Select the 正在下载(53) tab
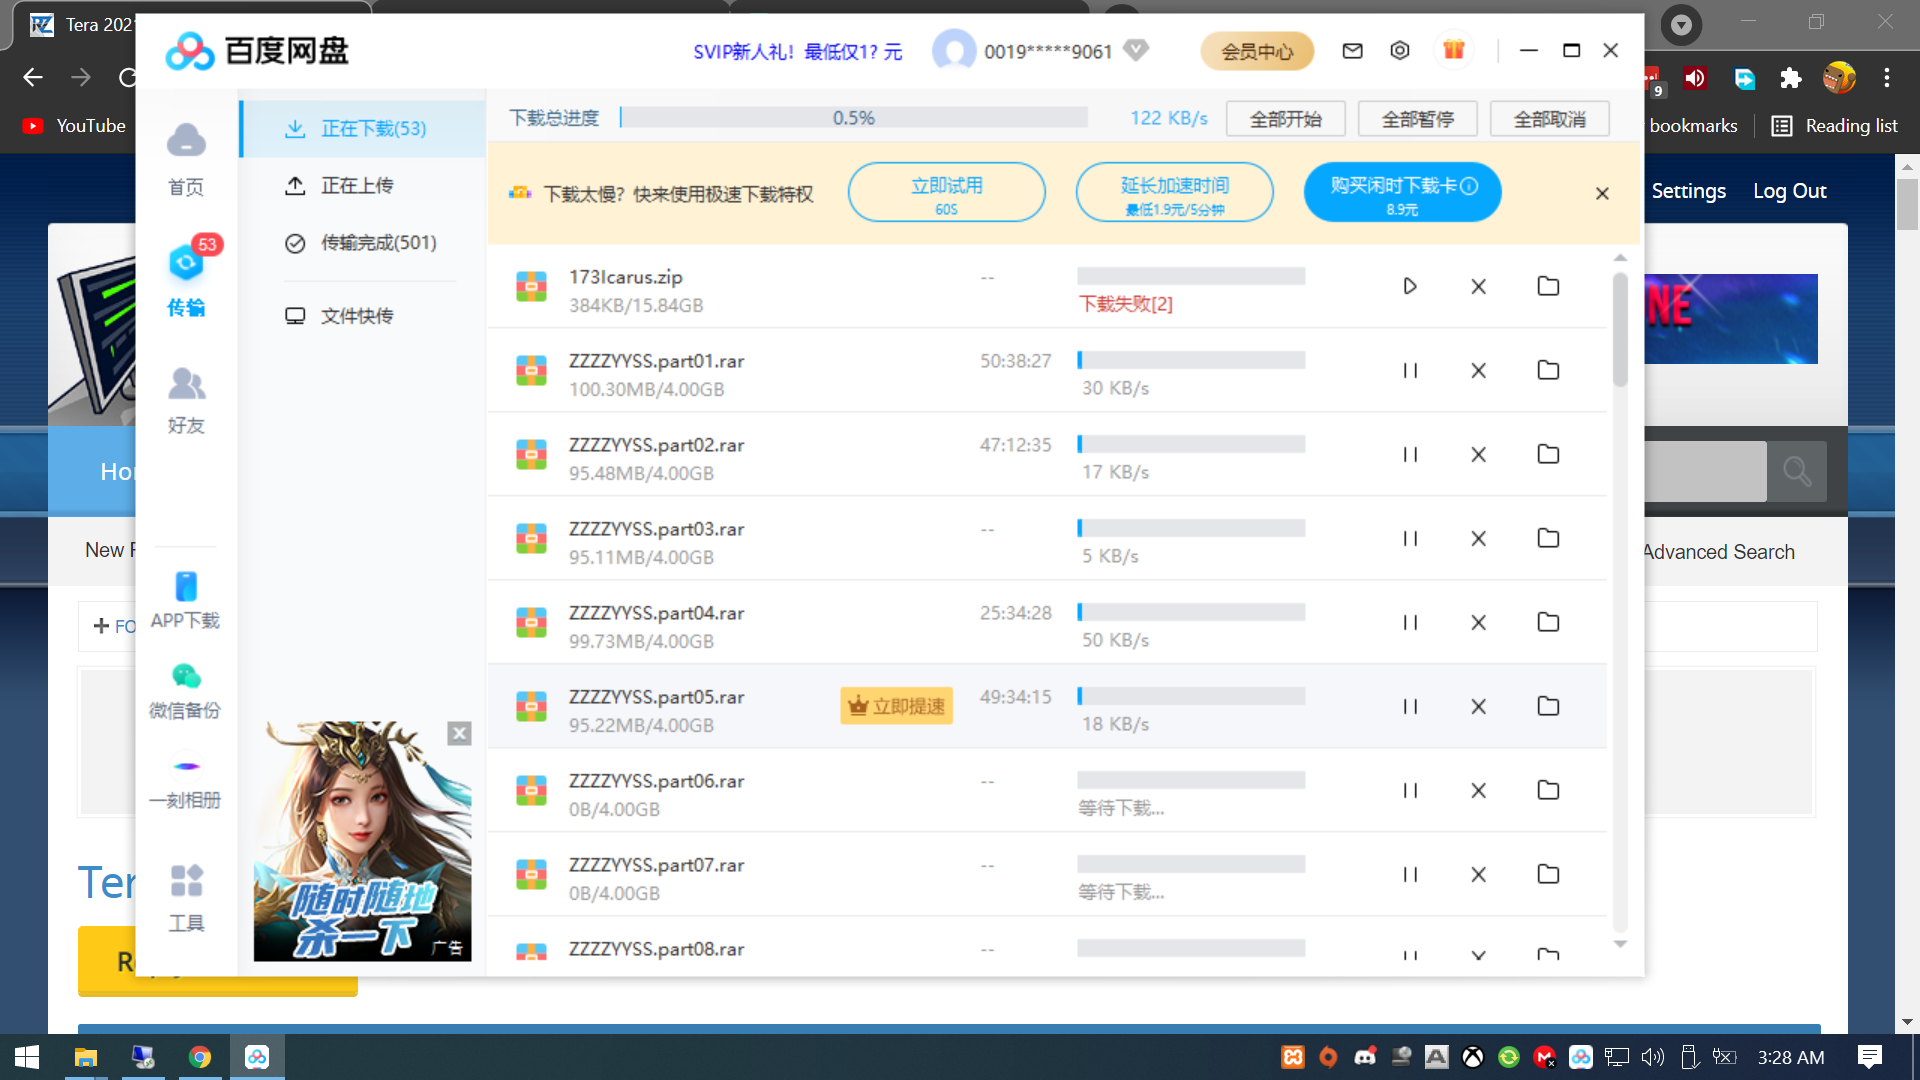The height and width of the screenshot is (1080, 1920). [363, 129]
